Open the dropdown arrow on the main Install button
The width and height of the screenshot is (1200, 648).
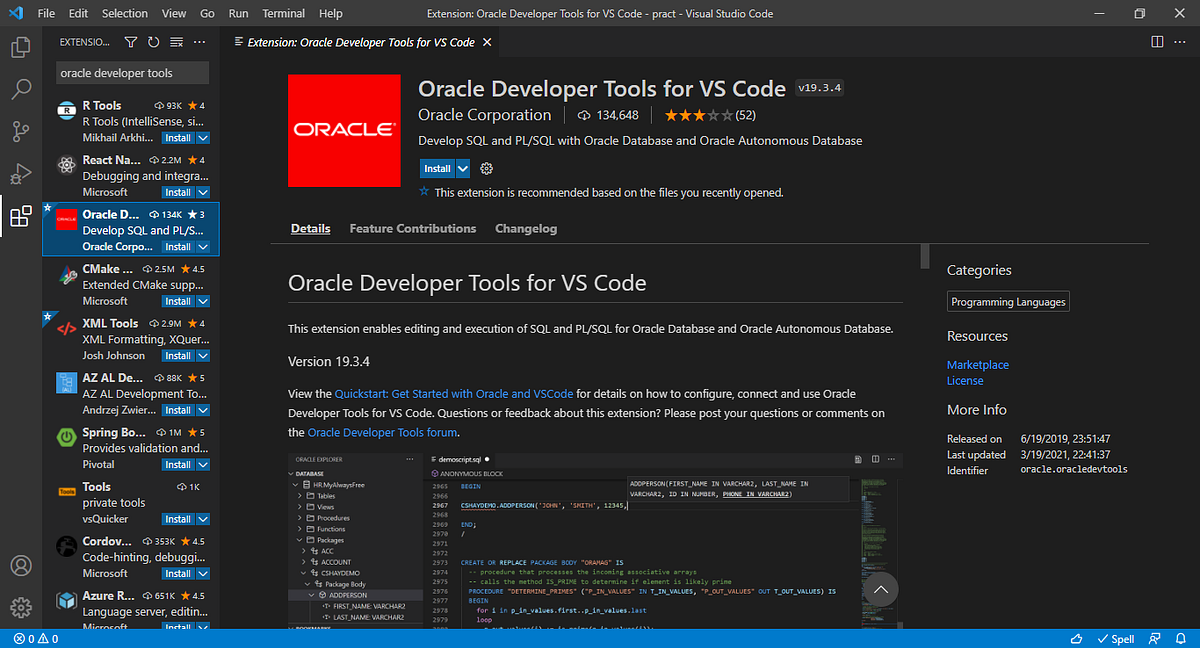(460, 168)
